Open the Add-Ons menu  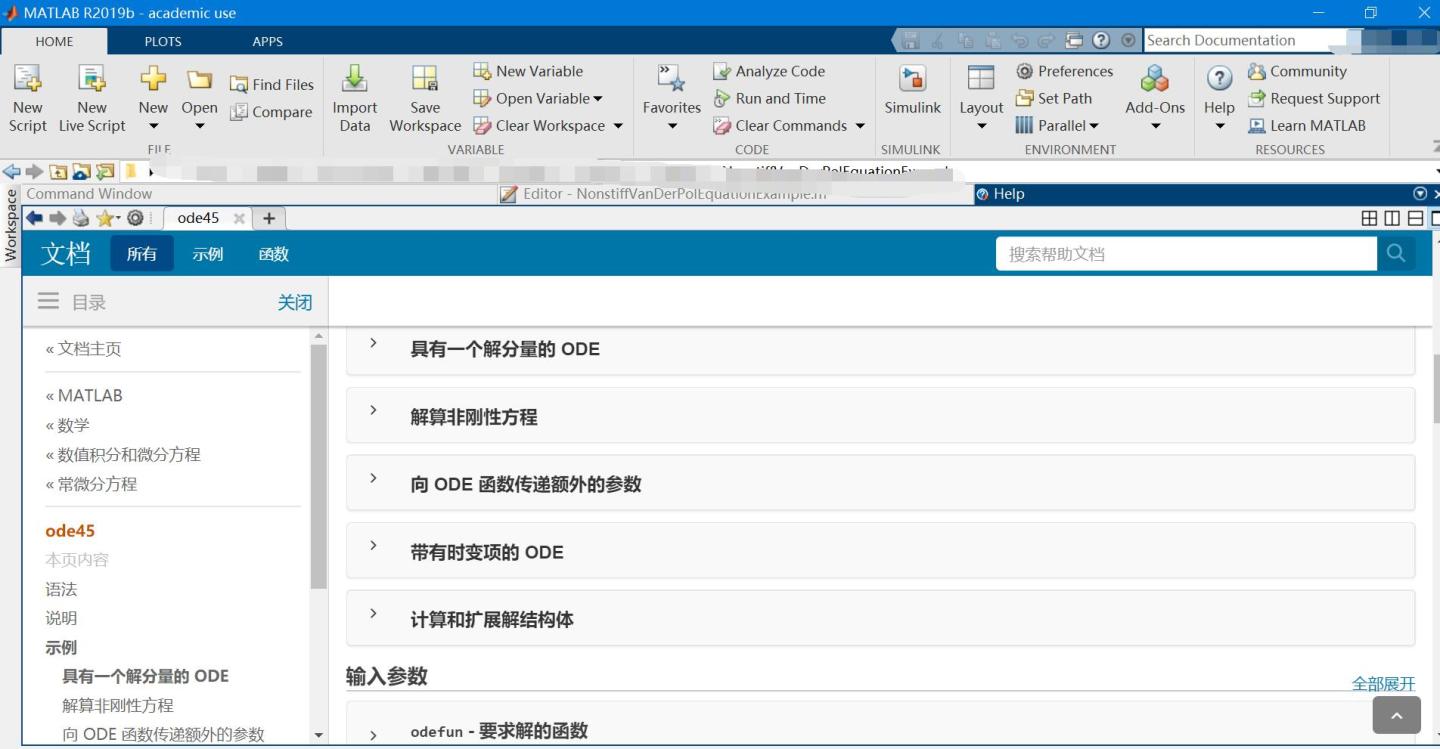coord(1155,99)
